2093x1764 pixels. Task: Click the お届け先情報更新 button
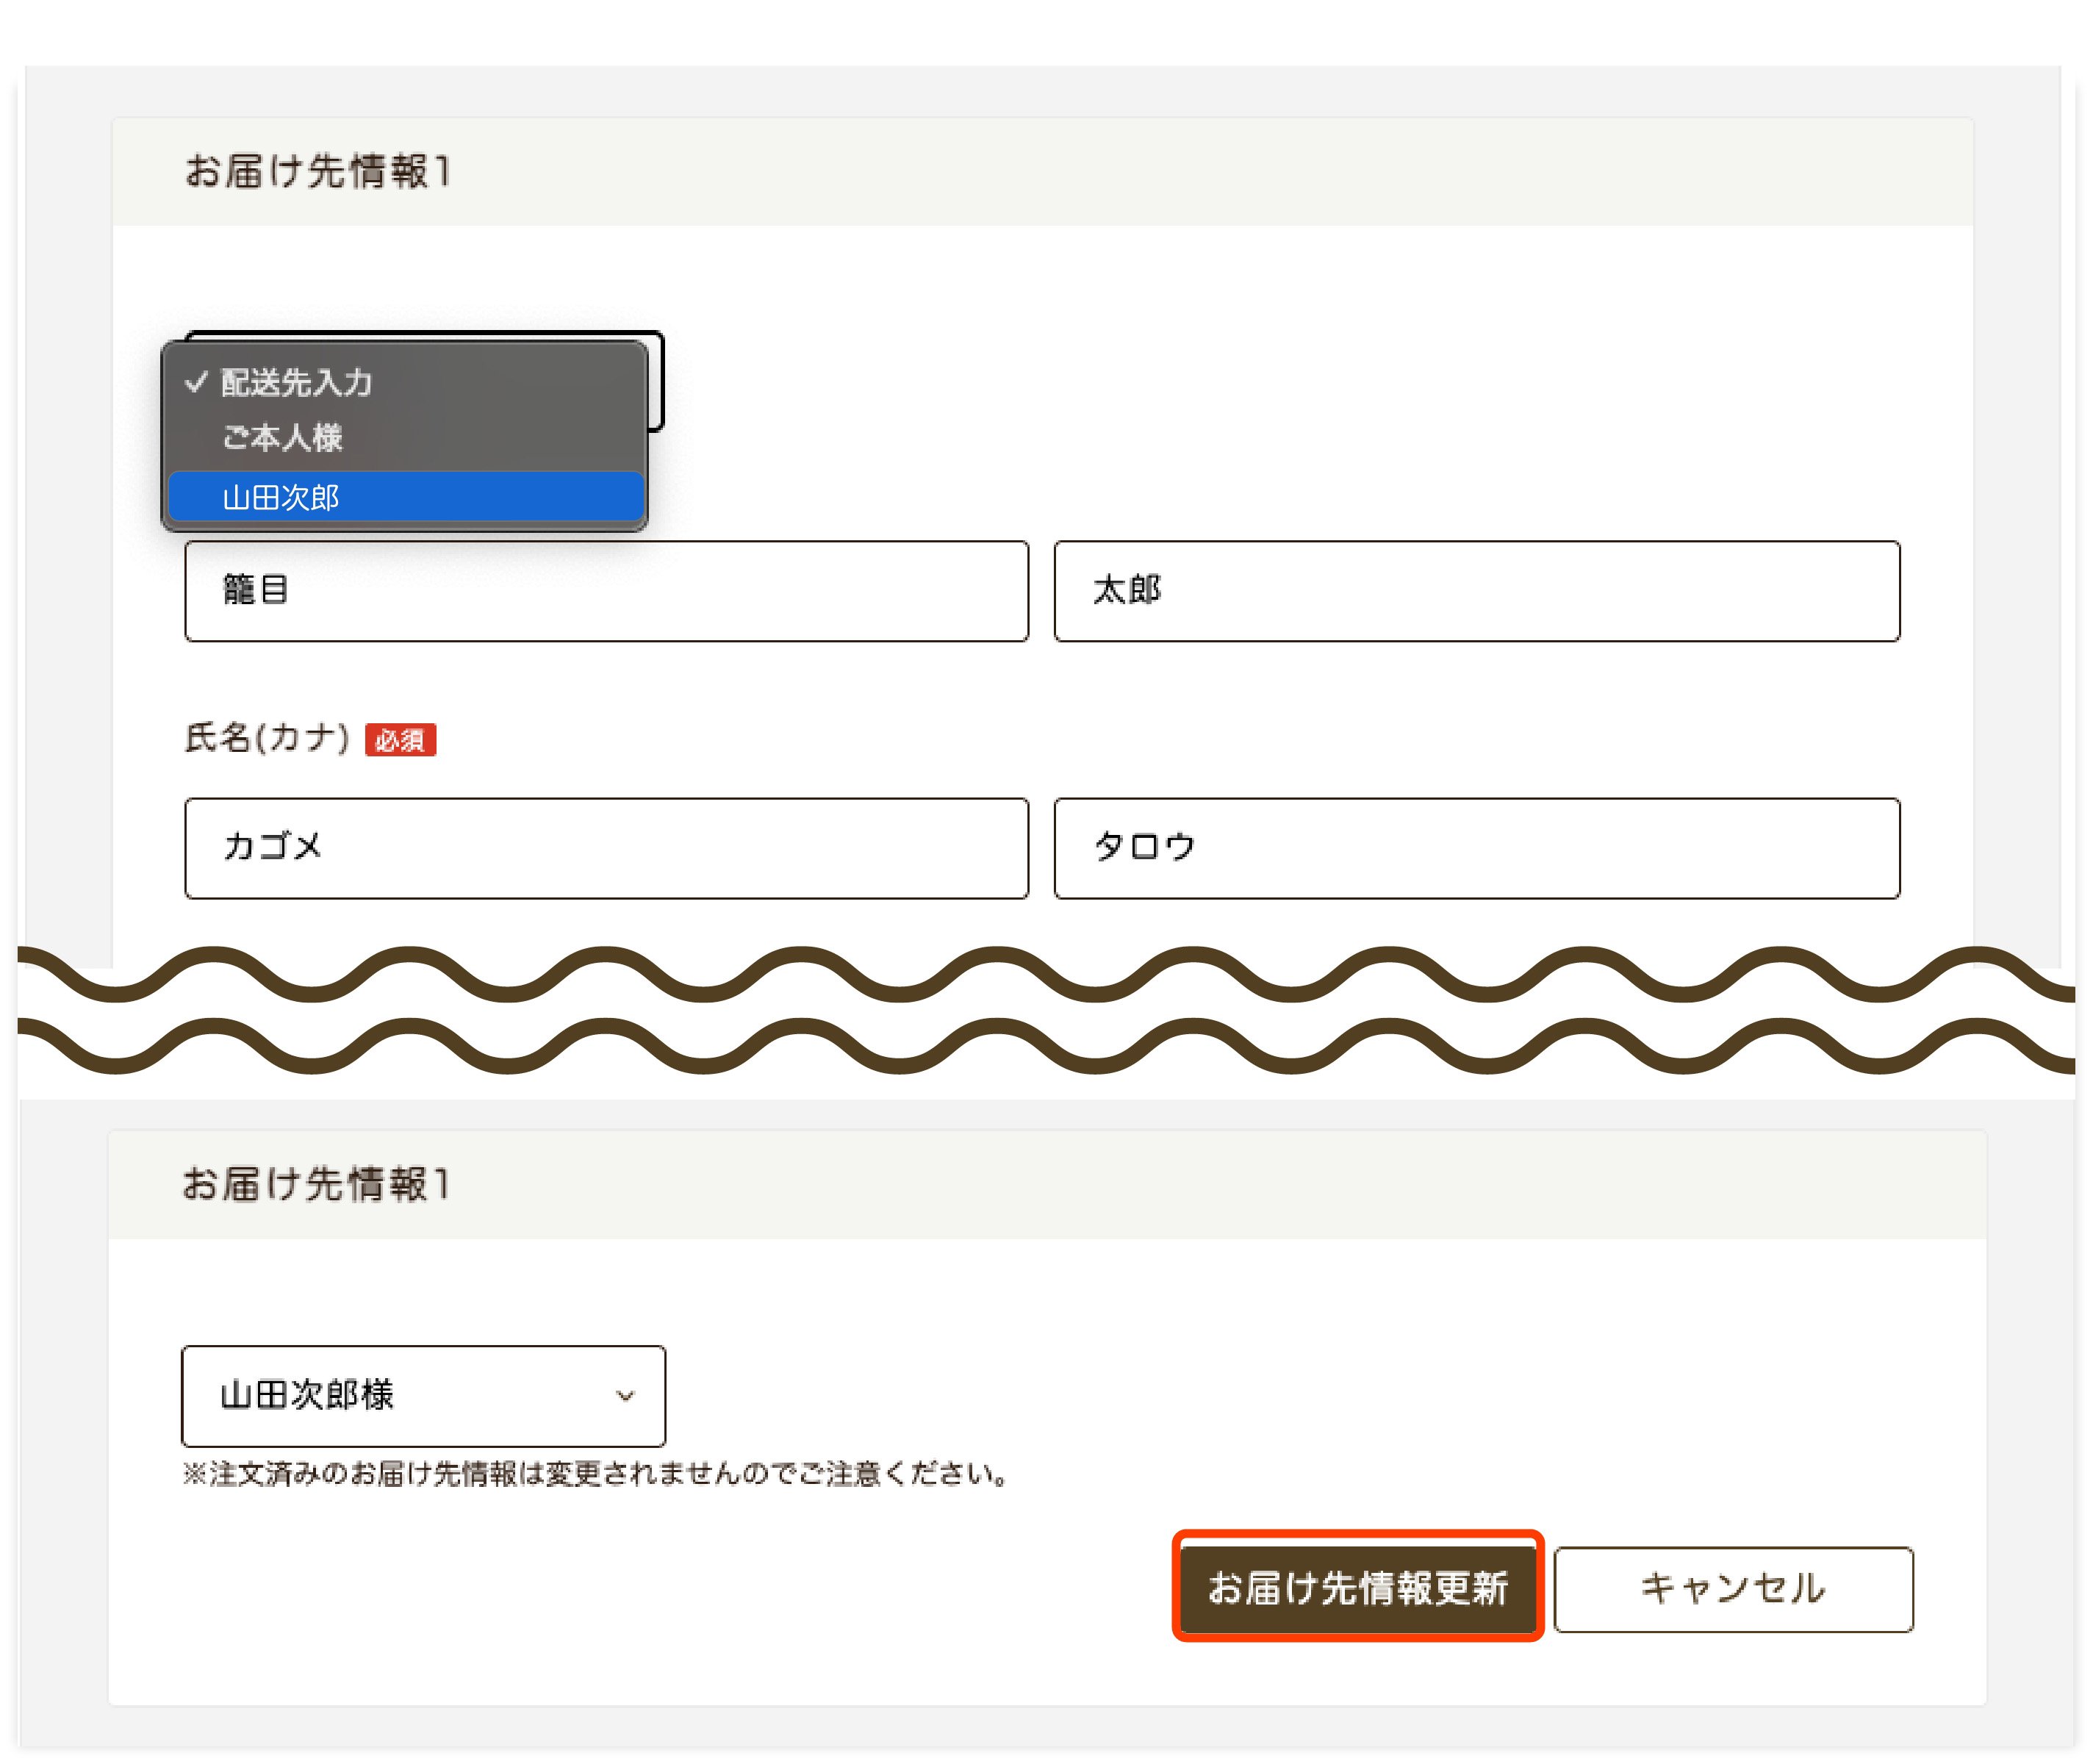1357,1589
